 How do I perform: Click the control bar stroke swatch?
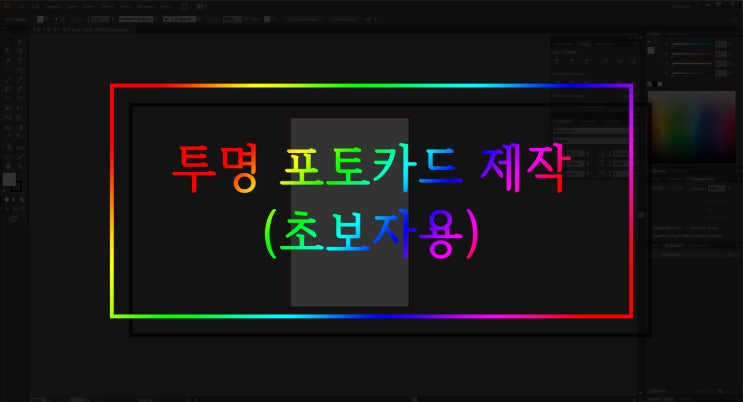[x=55, y=19]
